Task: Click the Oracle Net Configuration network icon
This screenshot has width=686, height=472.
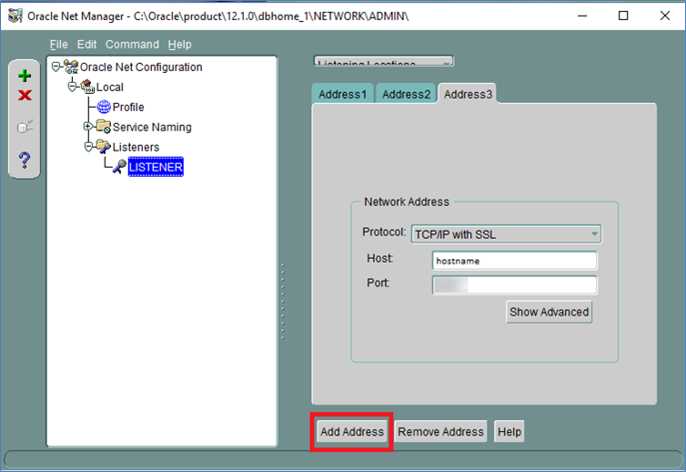Action: (x=71, y=67)
